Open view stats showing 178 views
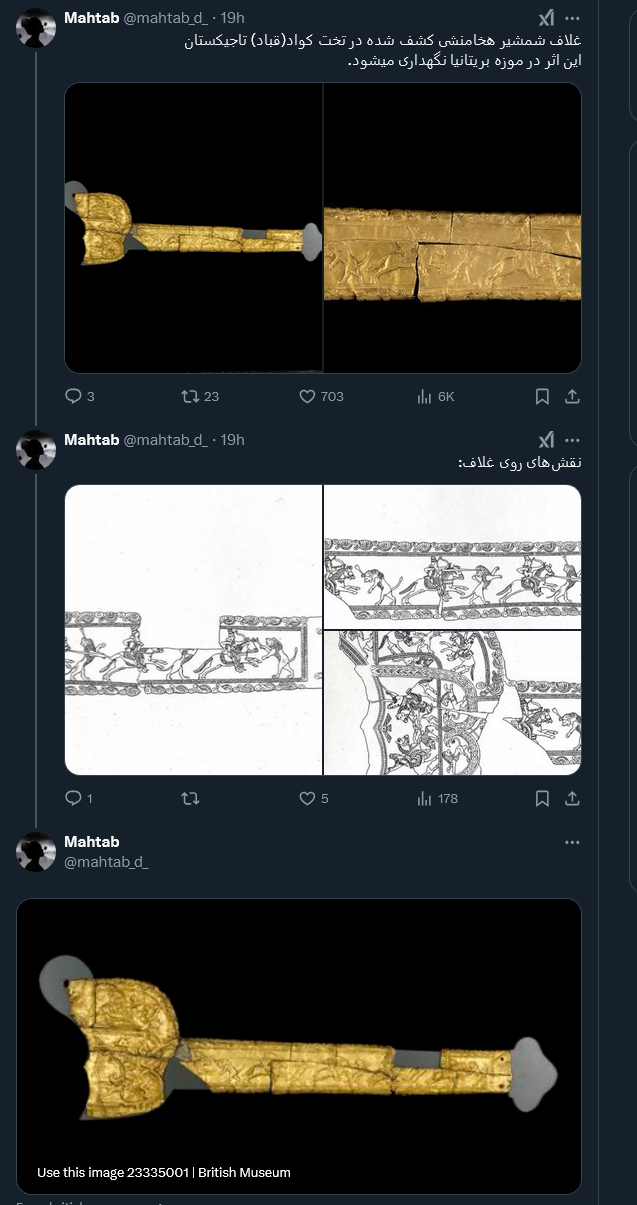Screen dimensions: 637x1205 click(437, 798)
